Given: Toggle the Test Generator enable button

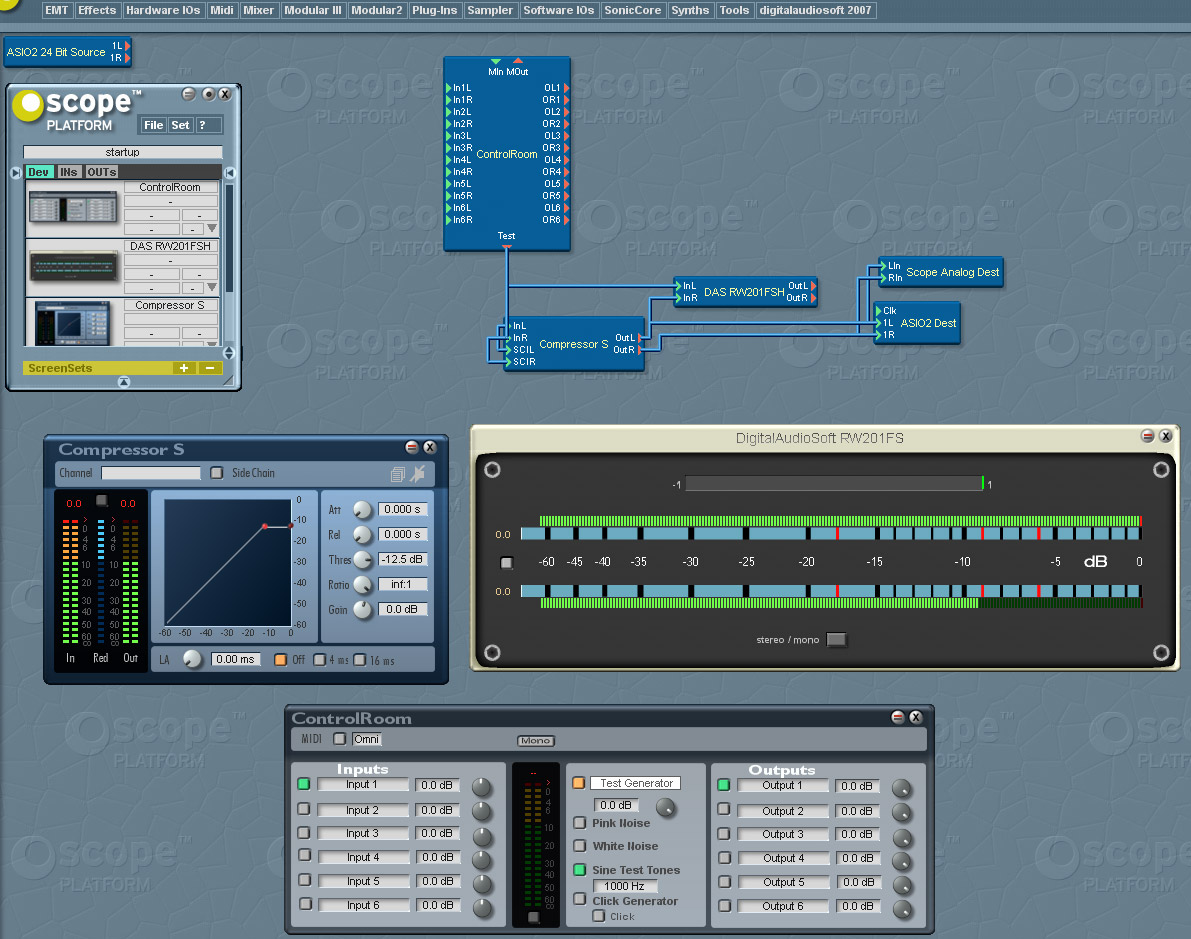Looking at the screenshot, I should (579, 782).
